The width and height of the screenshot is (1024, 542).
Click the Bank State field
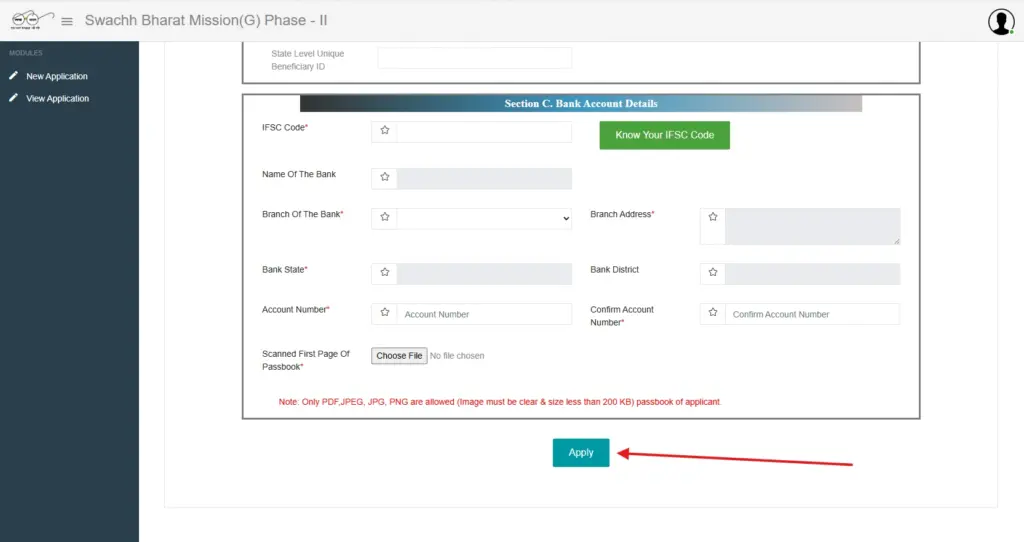484,274
